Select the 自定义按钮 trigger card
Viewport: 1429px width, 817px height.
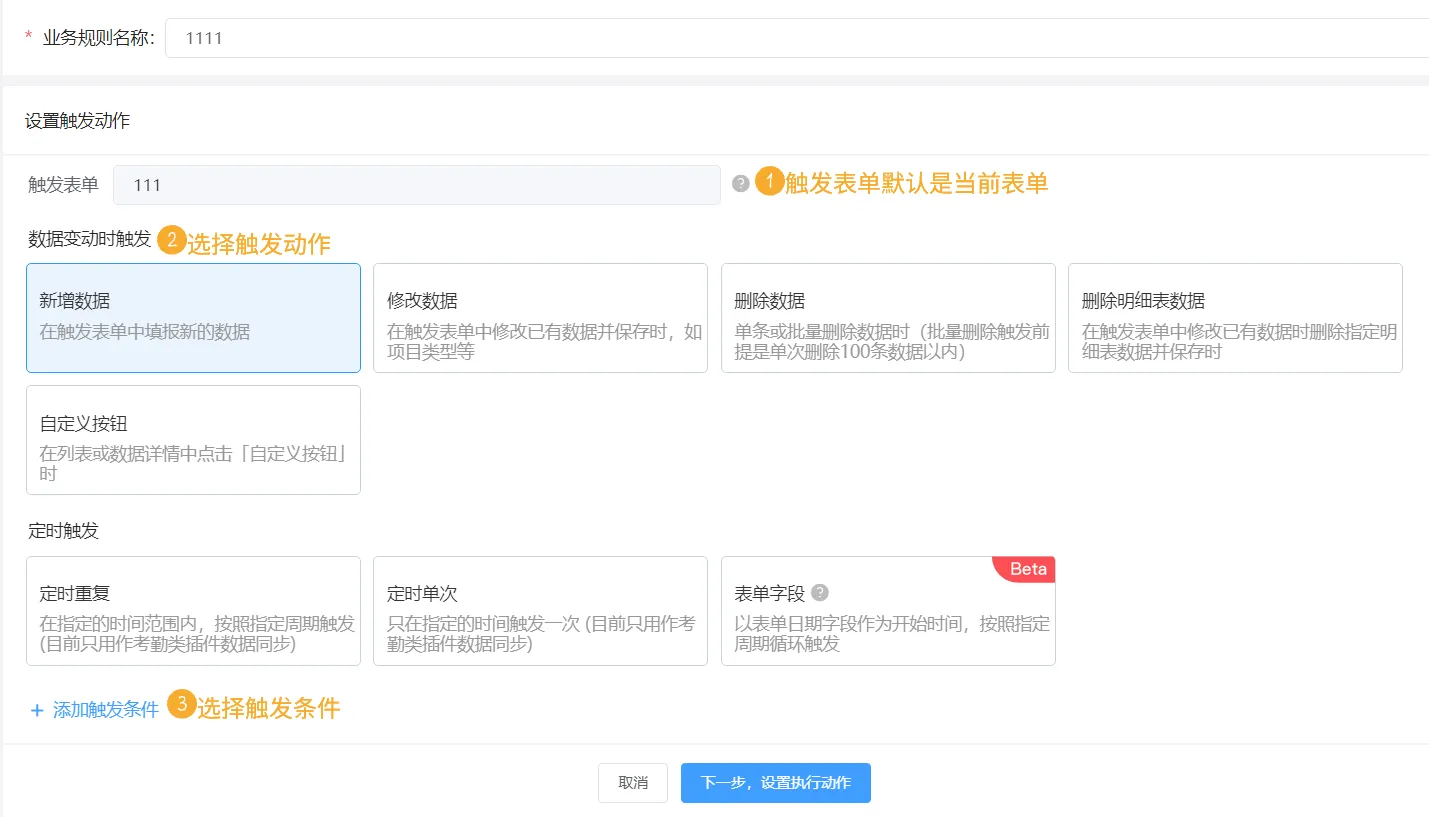click(193, 440)
